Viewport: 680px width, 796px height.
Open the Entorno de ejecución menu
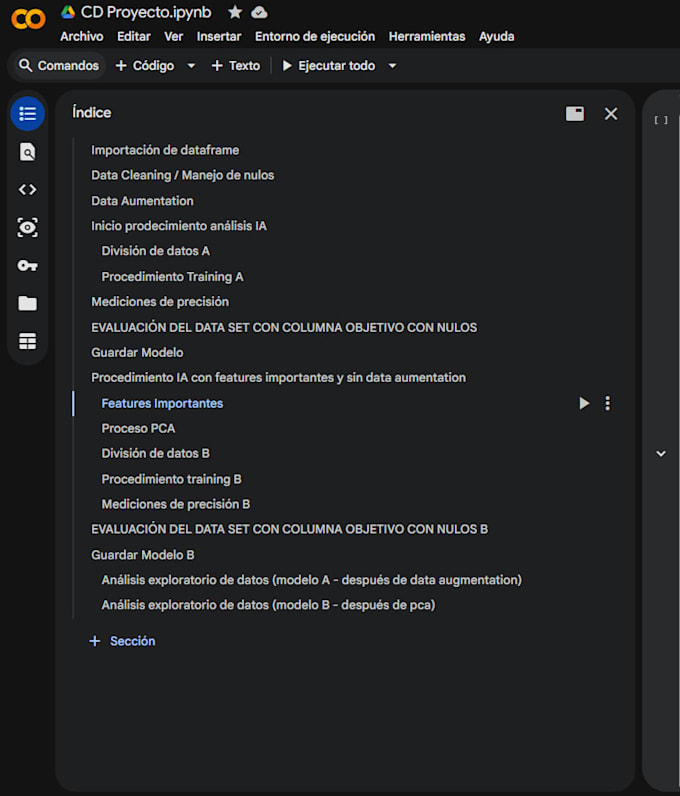coord(315,37)
